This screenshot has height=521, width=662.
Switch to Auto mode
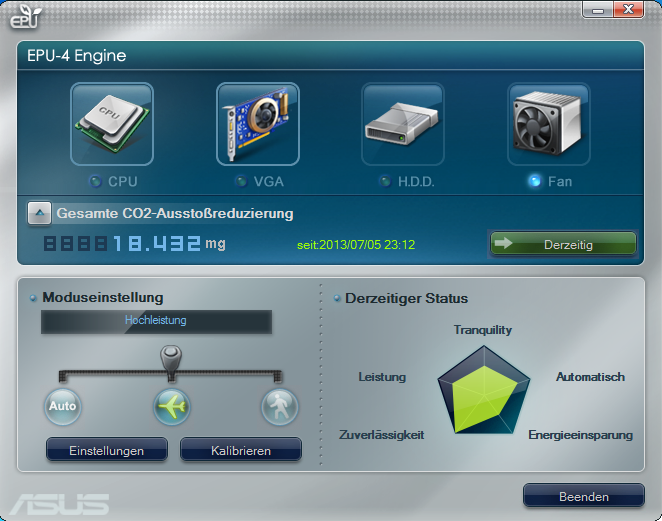[62, 406]
